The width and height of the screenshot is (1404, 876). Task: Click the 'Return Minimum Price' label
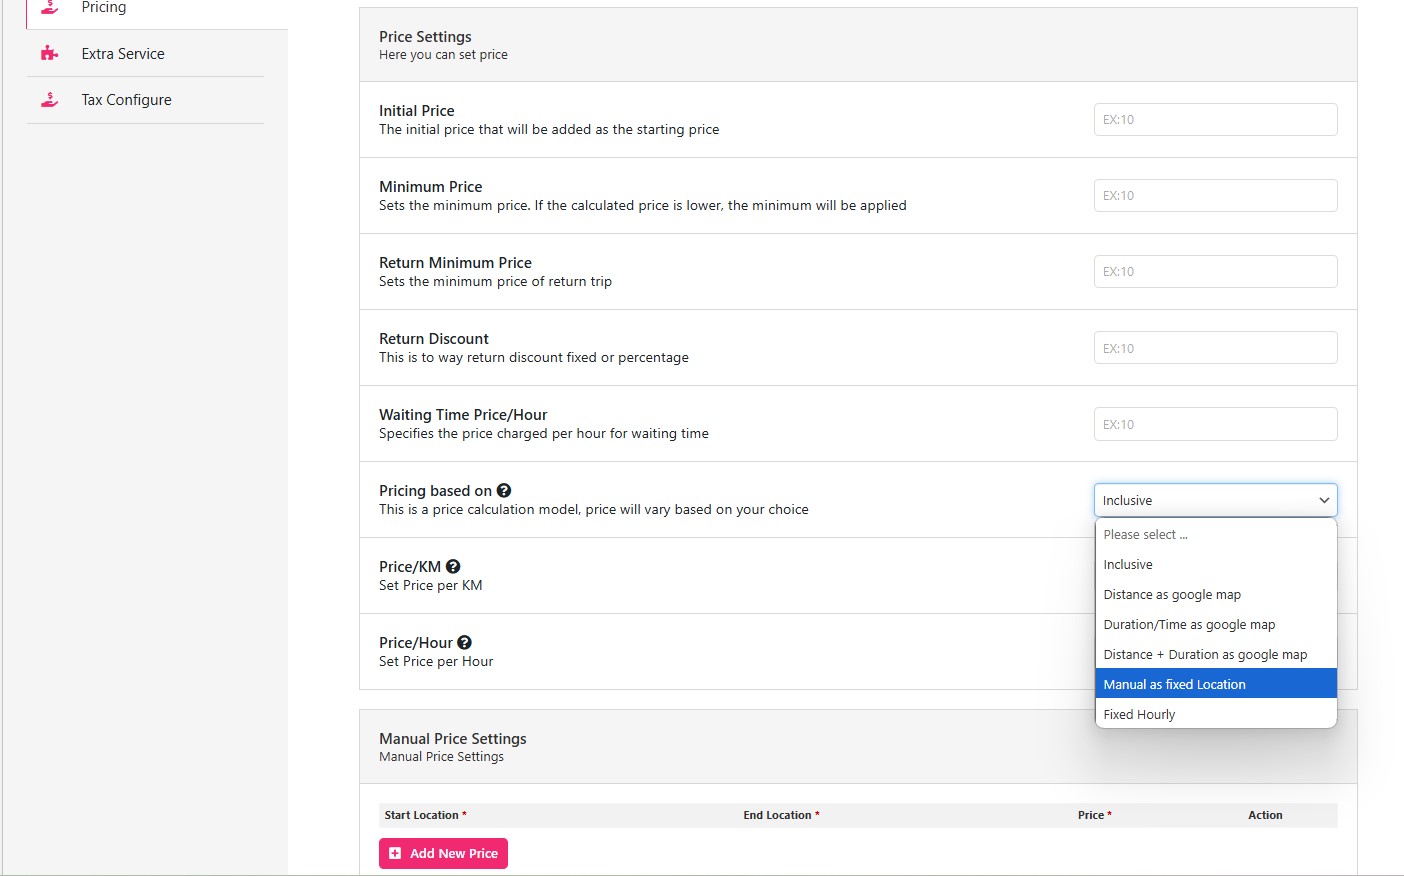click(455, 262)
